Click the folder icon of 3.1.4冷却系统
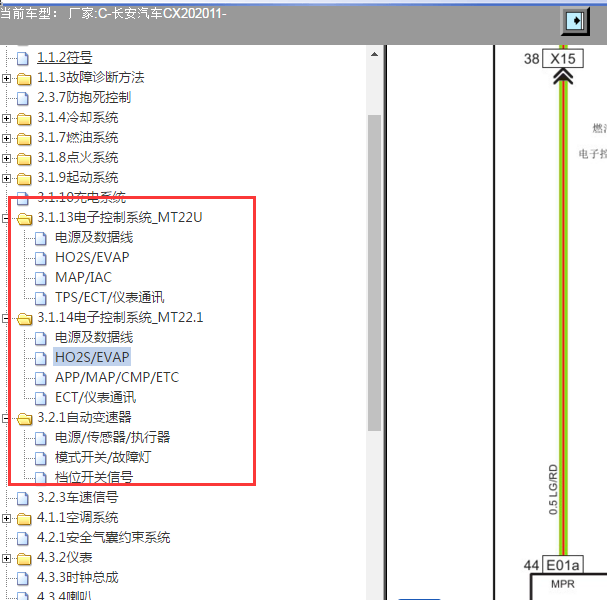Viewport: 607px width, 600px height. coord(24,118)
